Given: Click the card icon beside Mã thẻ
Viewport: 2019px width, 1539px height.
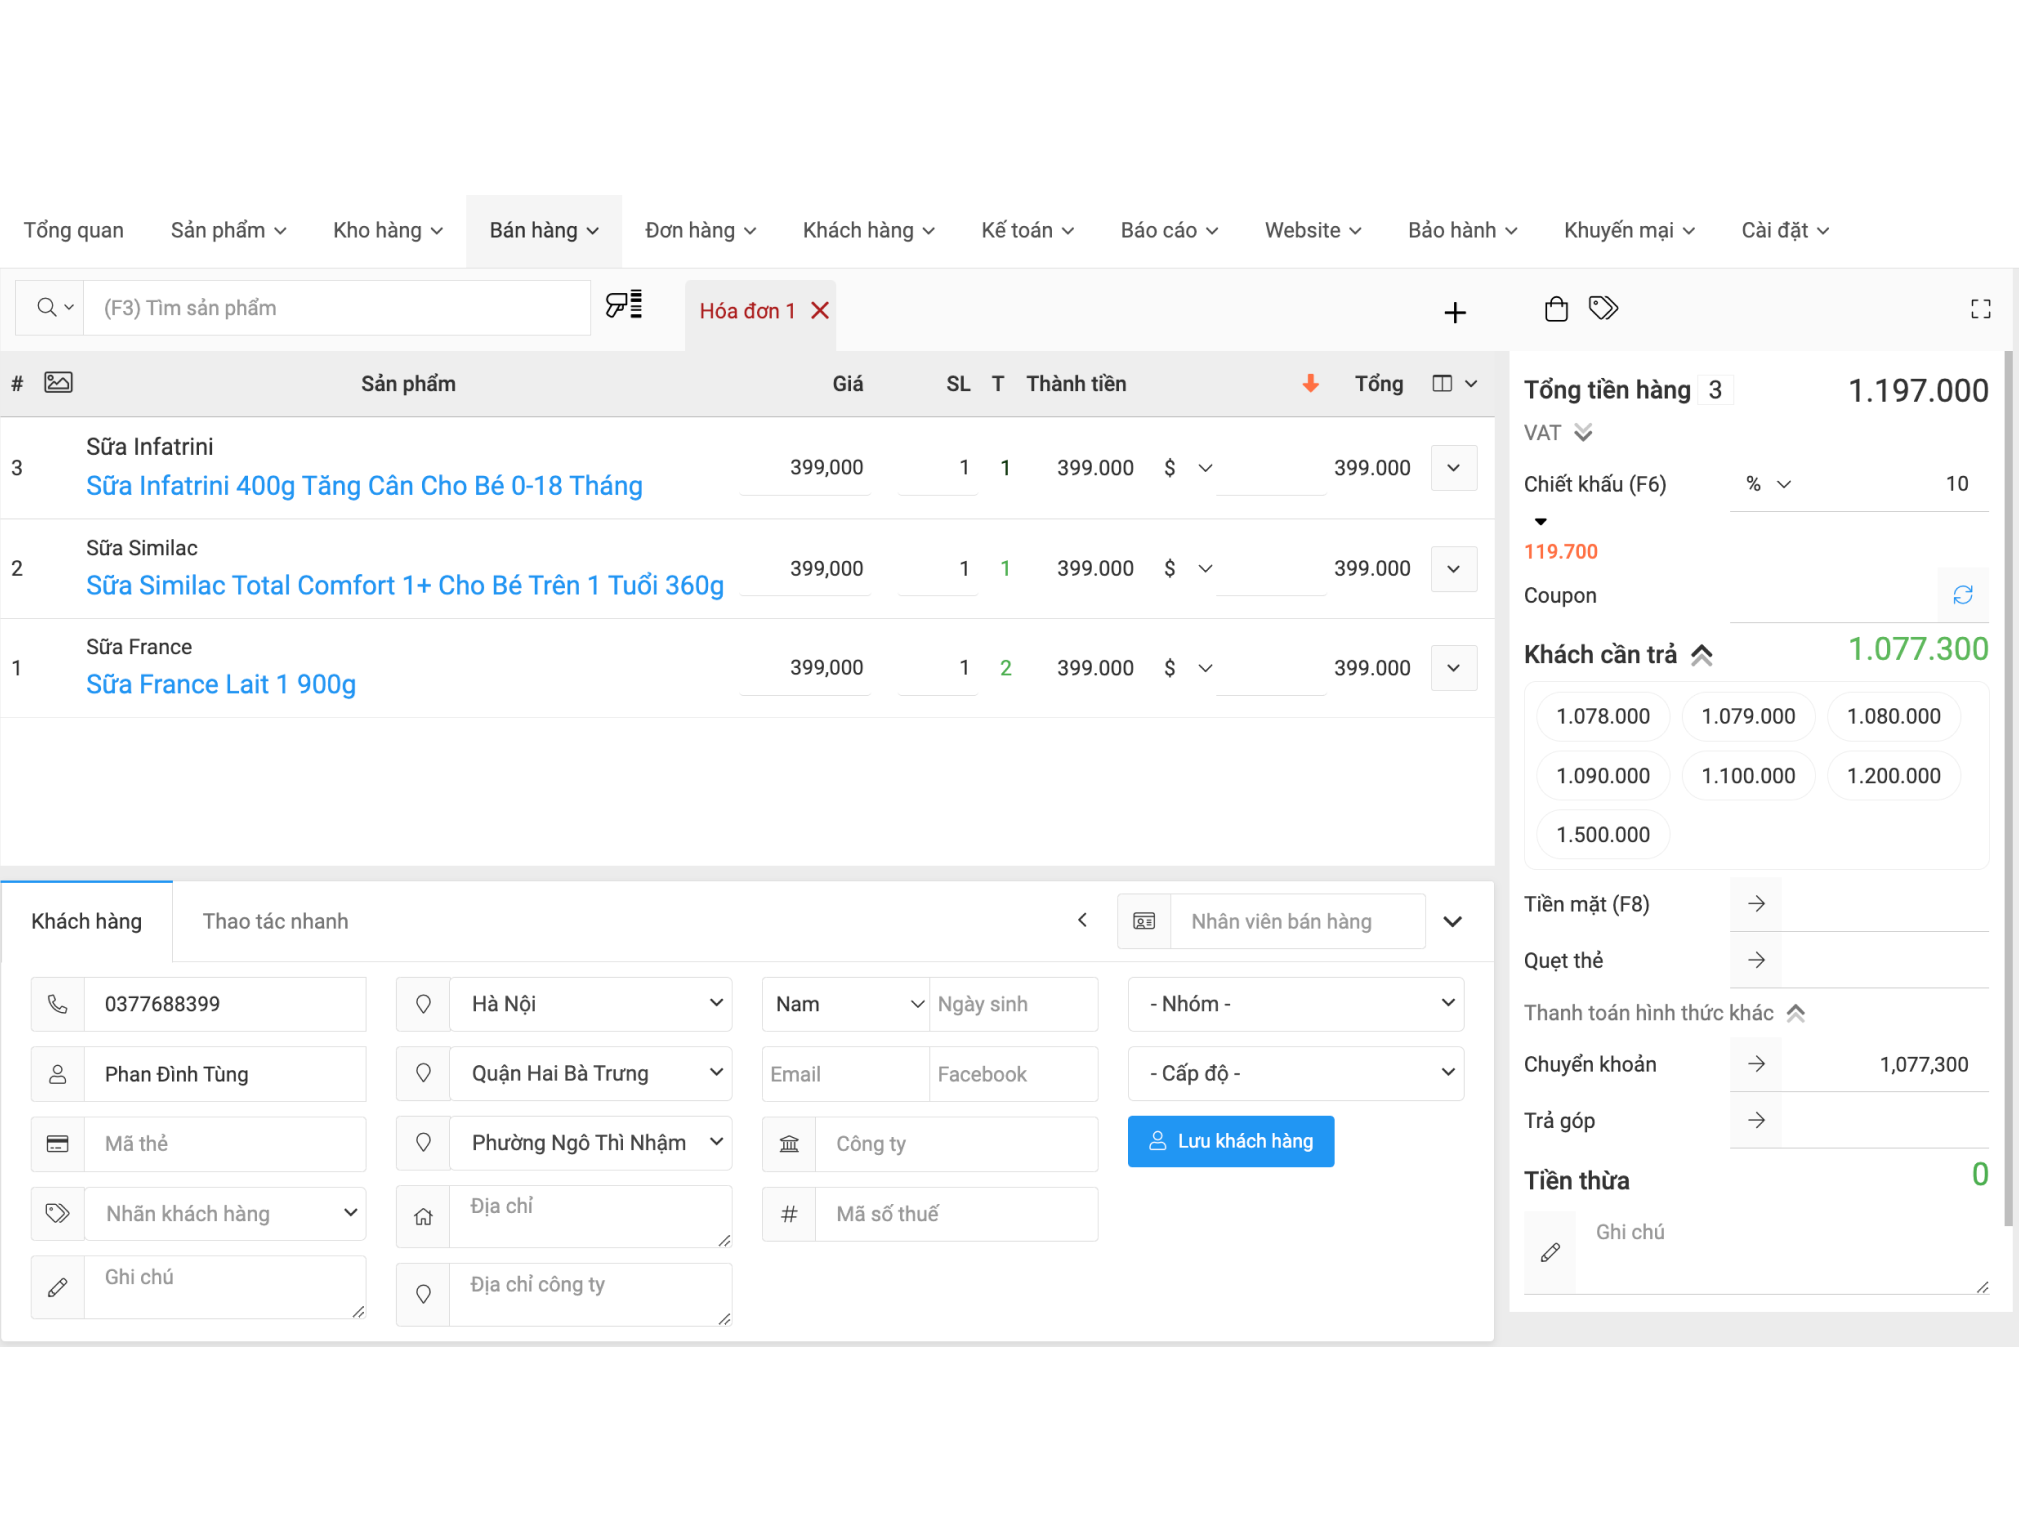Looking at the screenshot, I should [x=58, y=1144].
